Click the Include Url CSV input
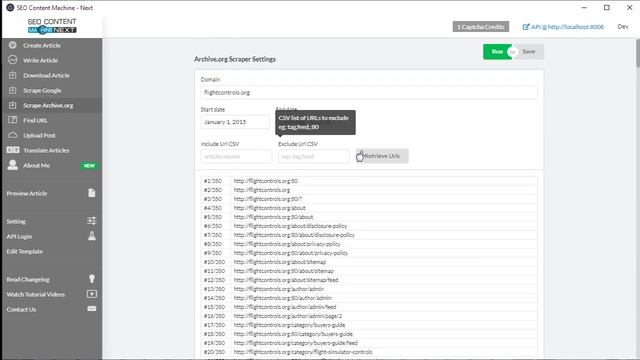Viewport: 640px width, 360px height. (236, 156)
